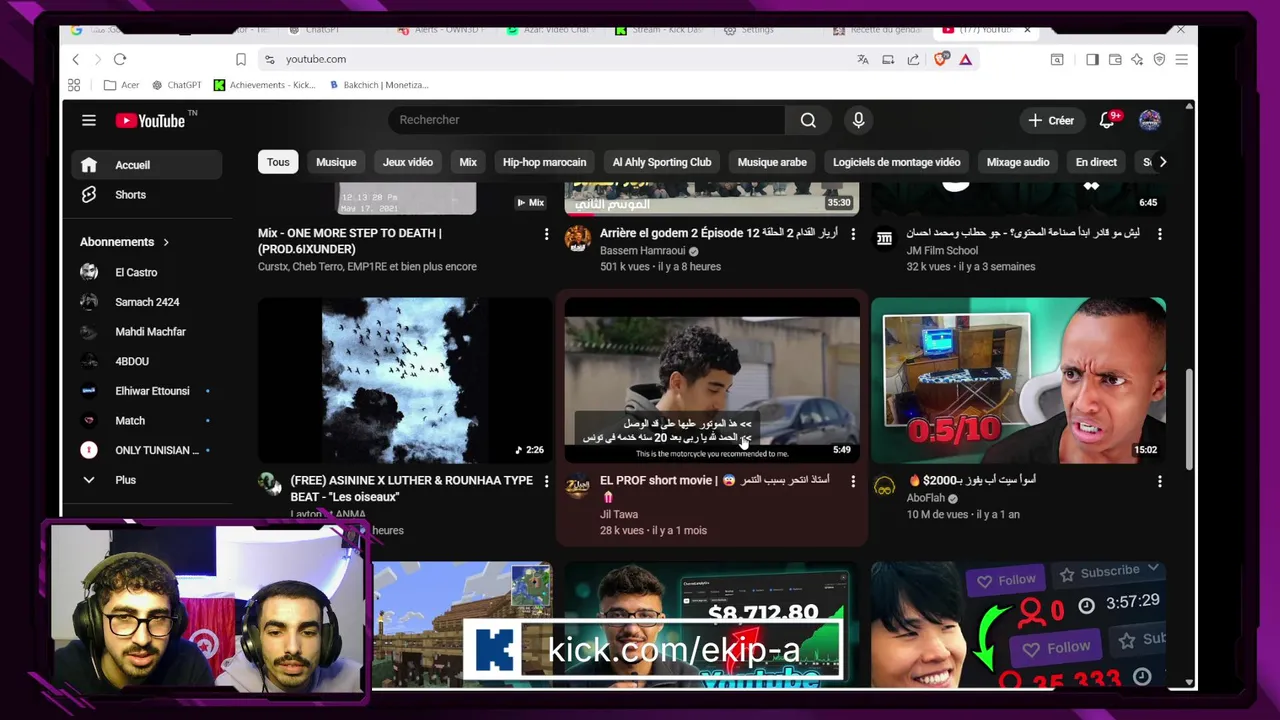Open the Bakchich Monetiza bookmark
This screenshot has height=720, width=1280.
[x=378, y=85]
